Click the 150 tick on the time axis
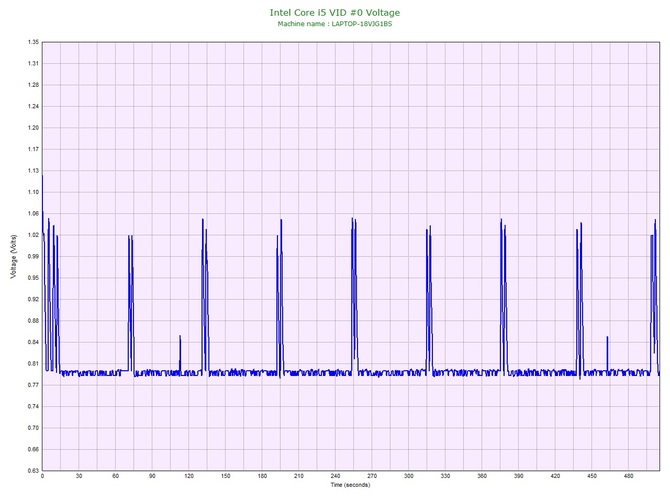 [225, 476]
